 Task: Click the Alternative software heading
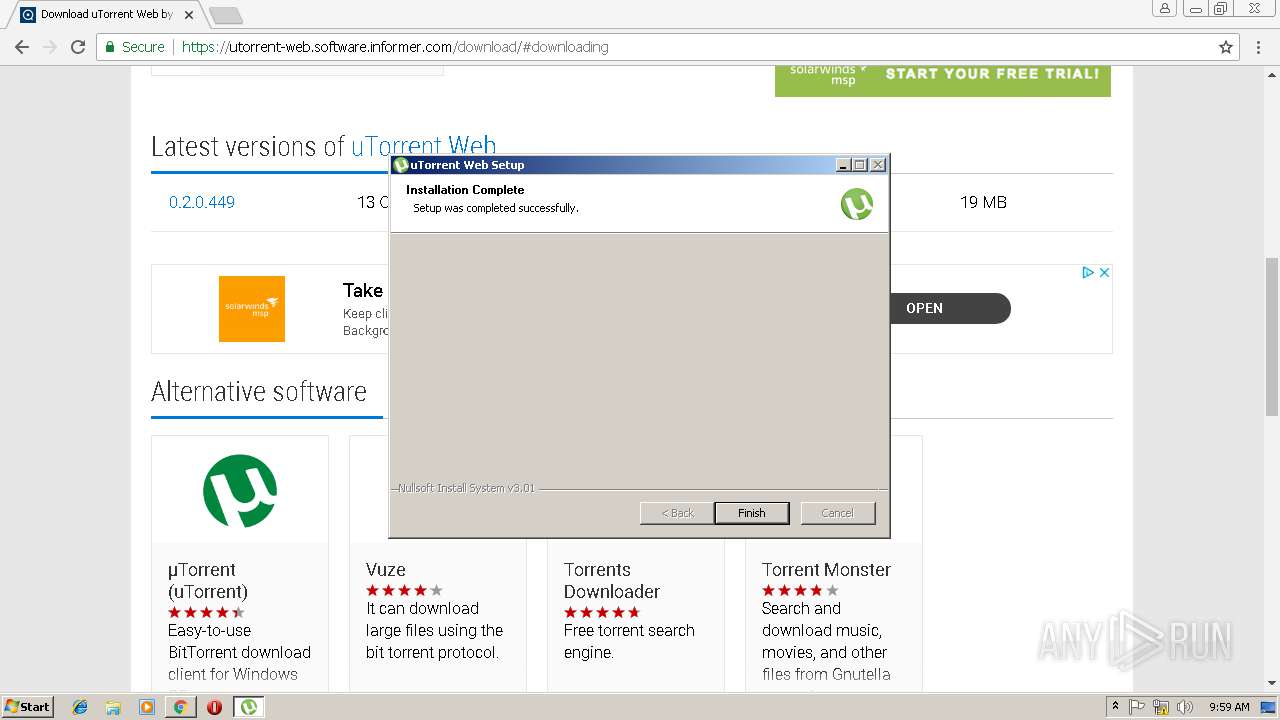tap(259, 391)
